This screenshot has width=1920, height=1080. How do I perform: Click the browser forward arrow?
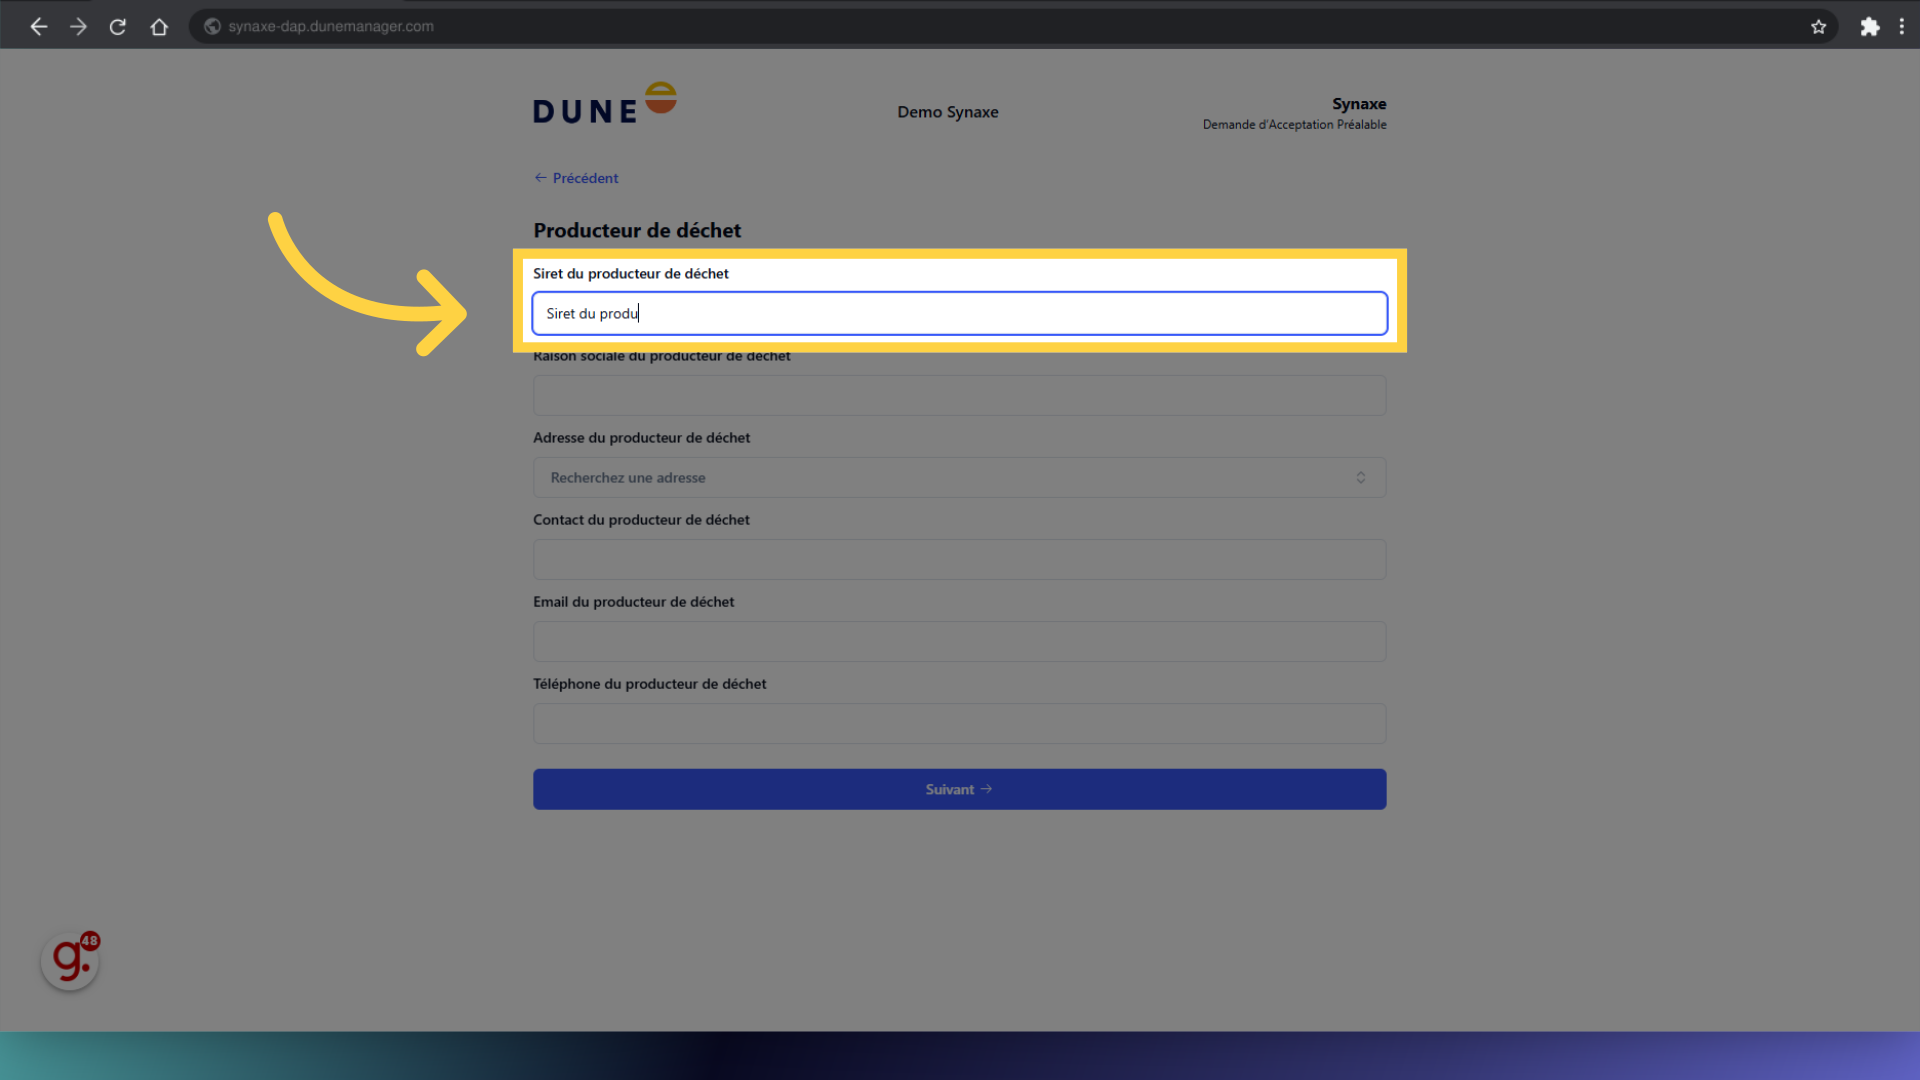[x=78, y=27]
